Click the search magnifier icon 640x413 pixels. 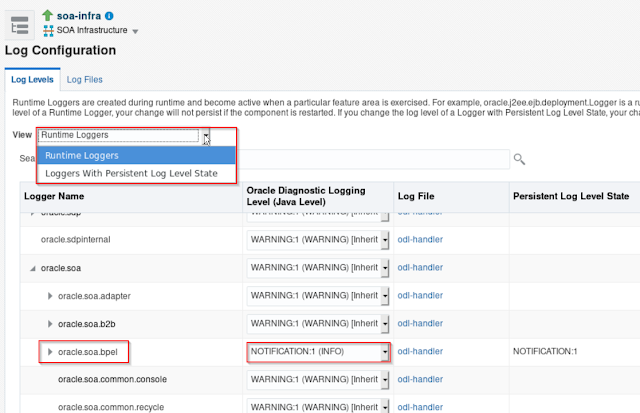tap(519, 159)
